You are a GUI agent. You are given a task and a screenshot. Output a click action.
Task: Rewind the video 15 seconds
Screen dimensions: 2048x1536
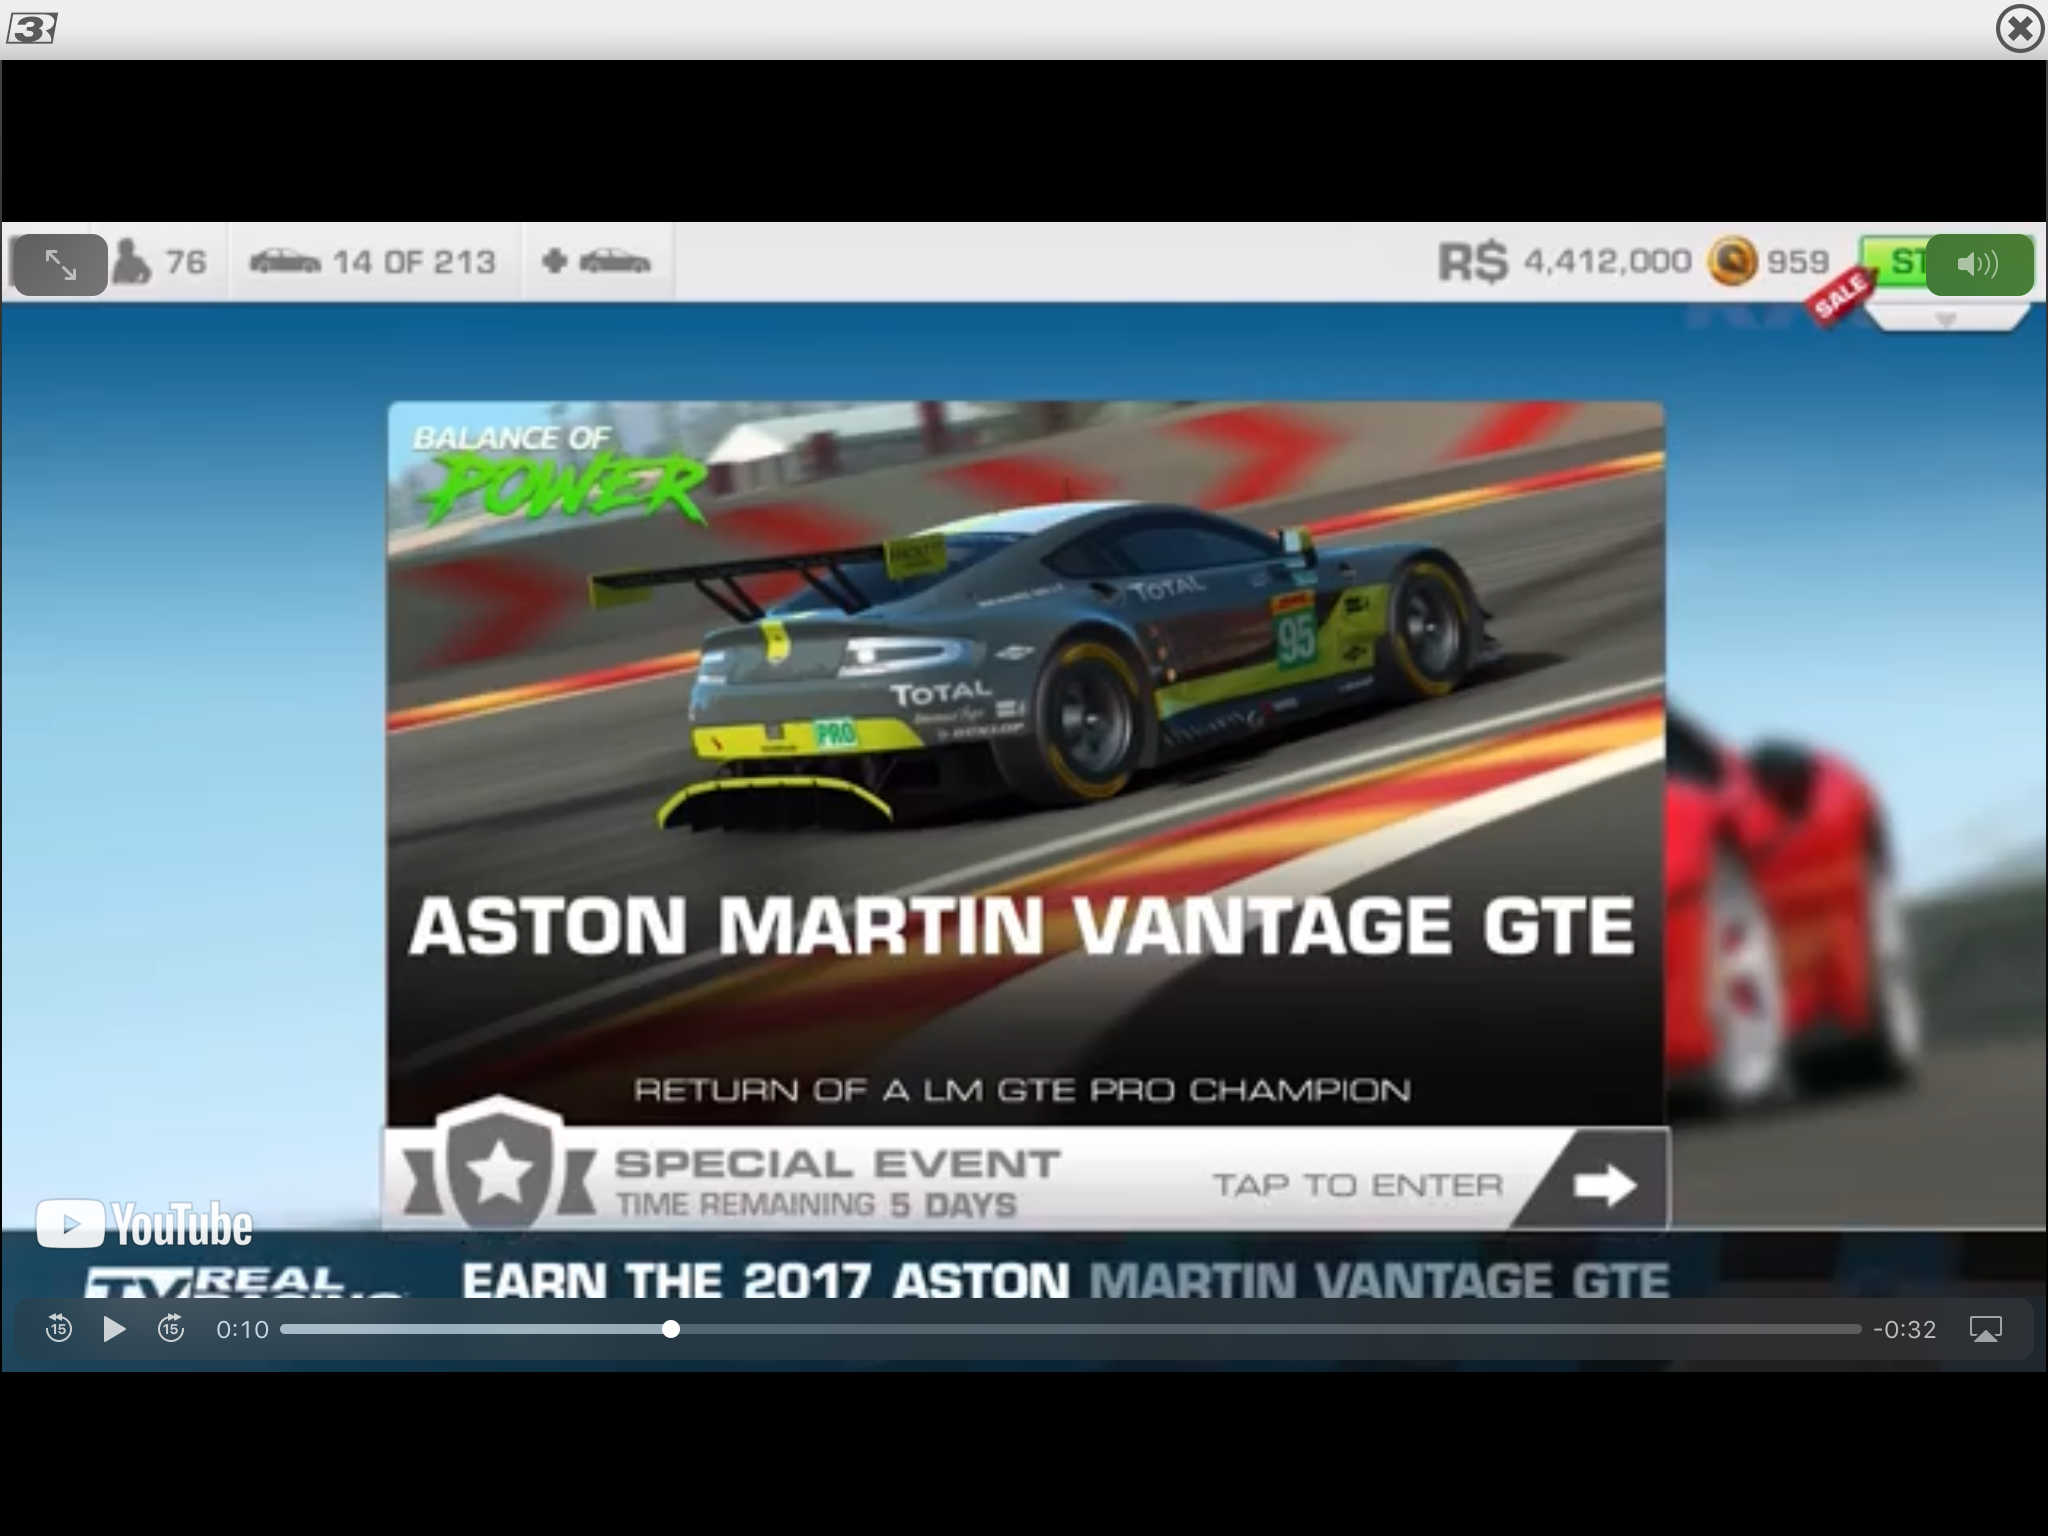59,1329
